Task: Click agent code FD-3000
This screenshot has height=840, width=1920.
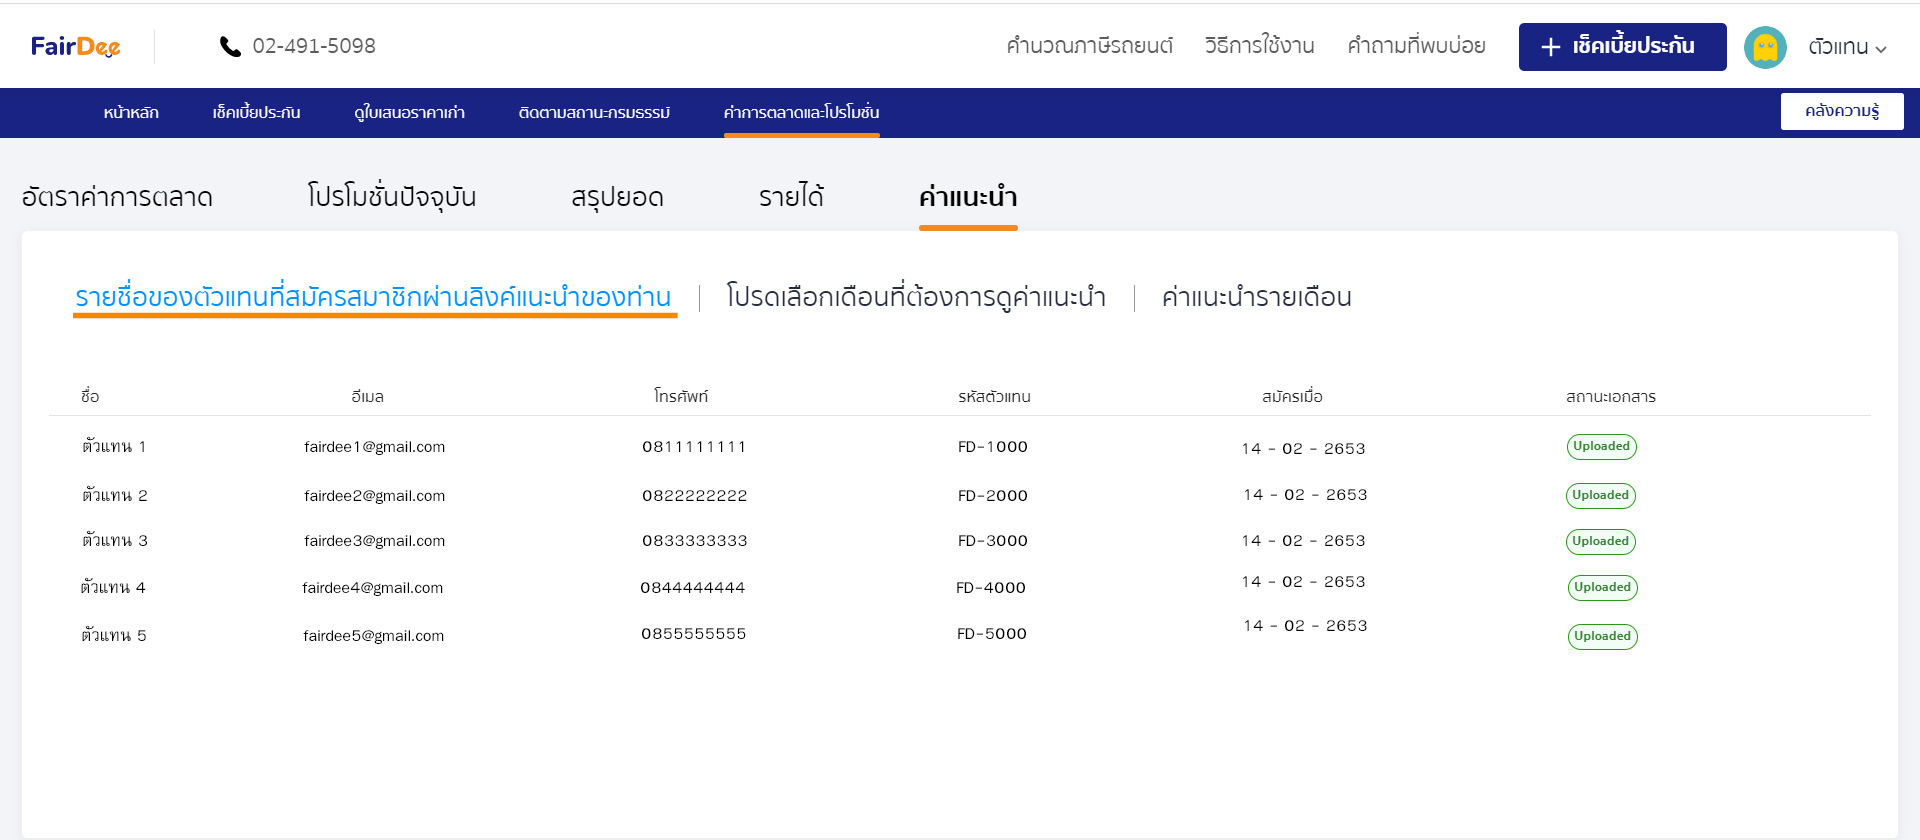Action: [992, 541]
